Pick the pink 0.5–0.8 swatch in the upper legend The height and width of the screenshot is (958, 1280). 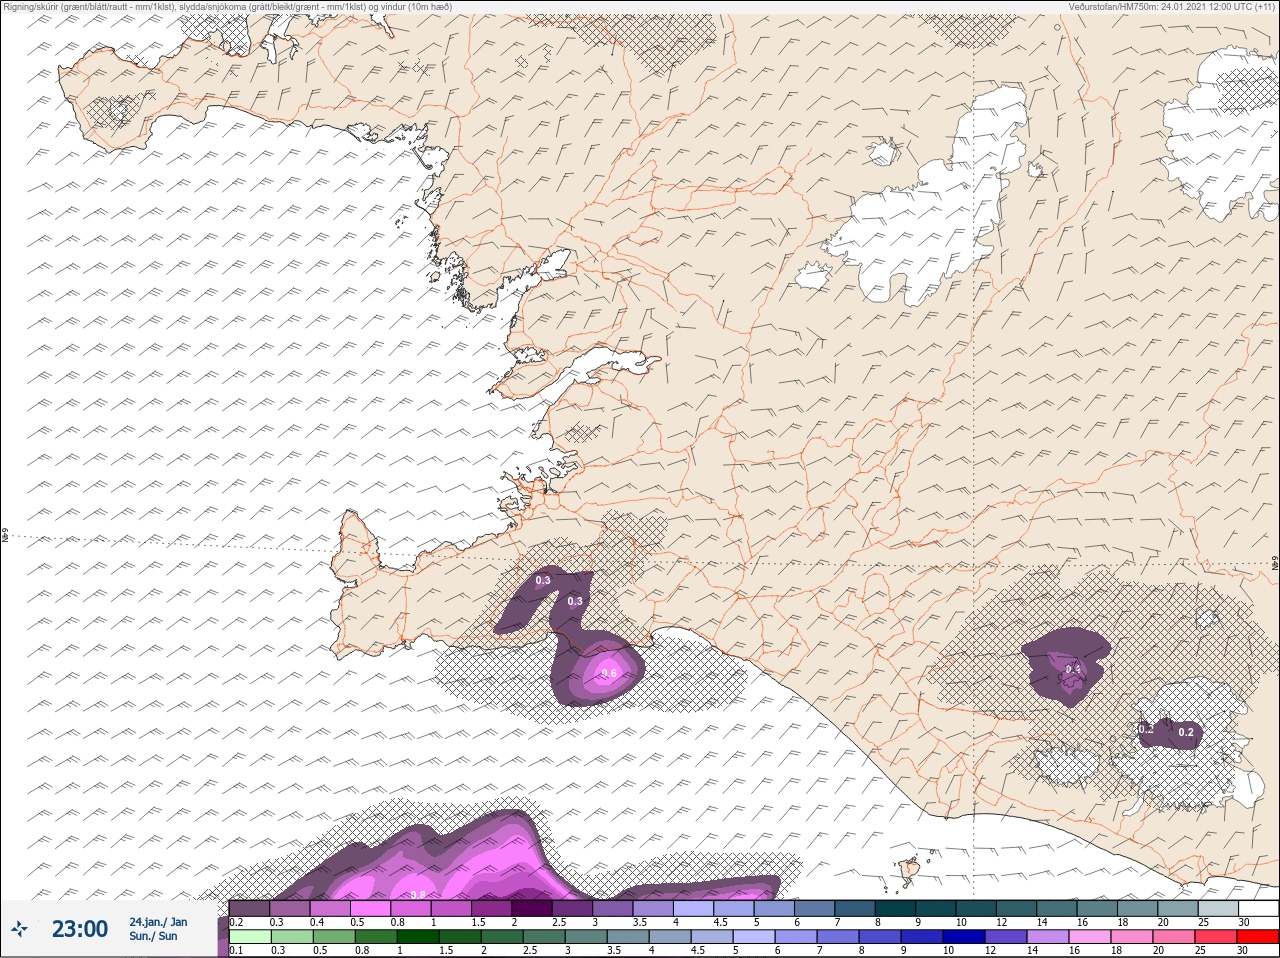[371, 908]
